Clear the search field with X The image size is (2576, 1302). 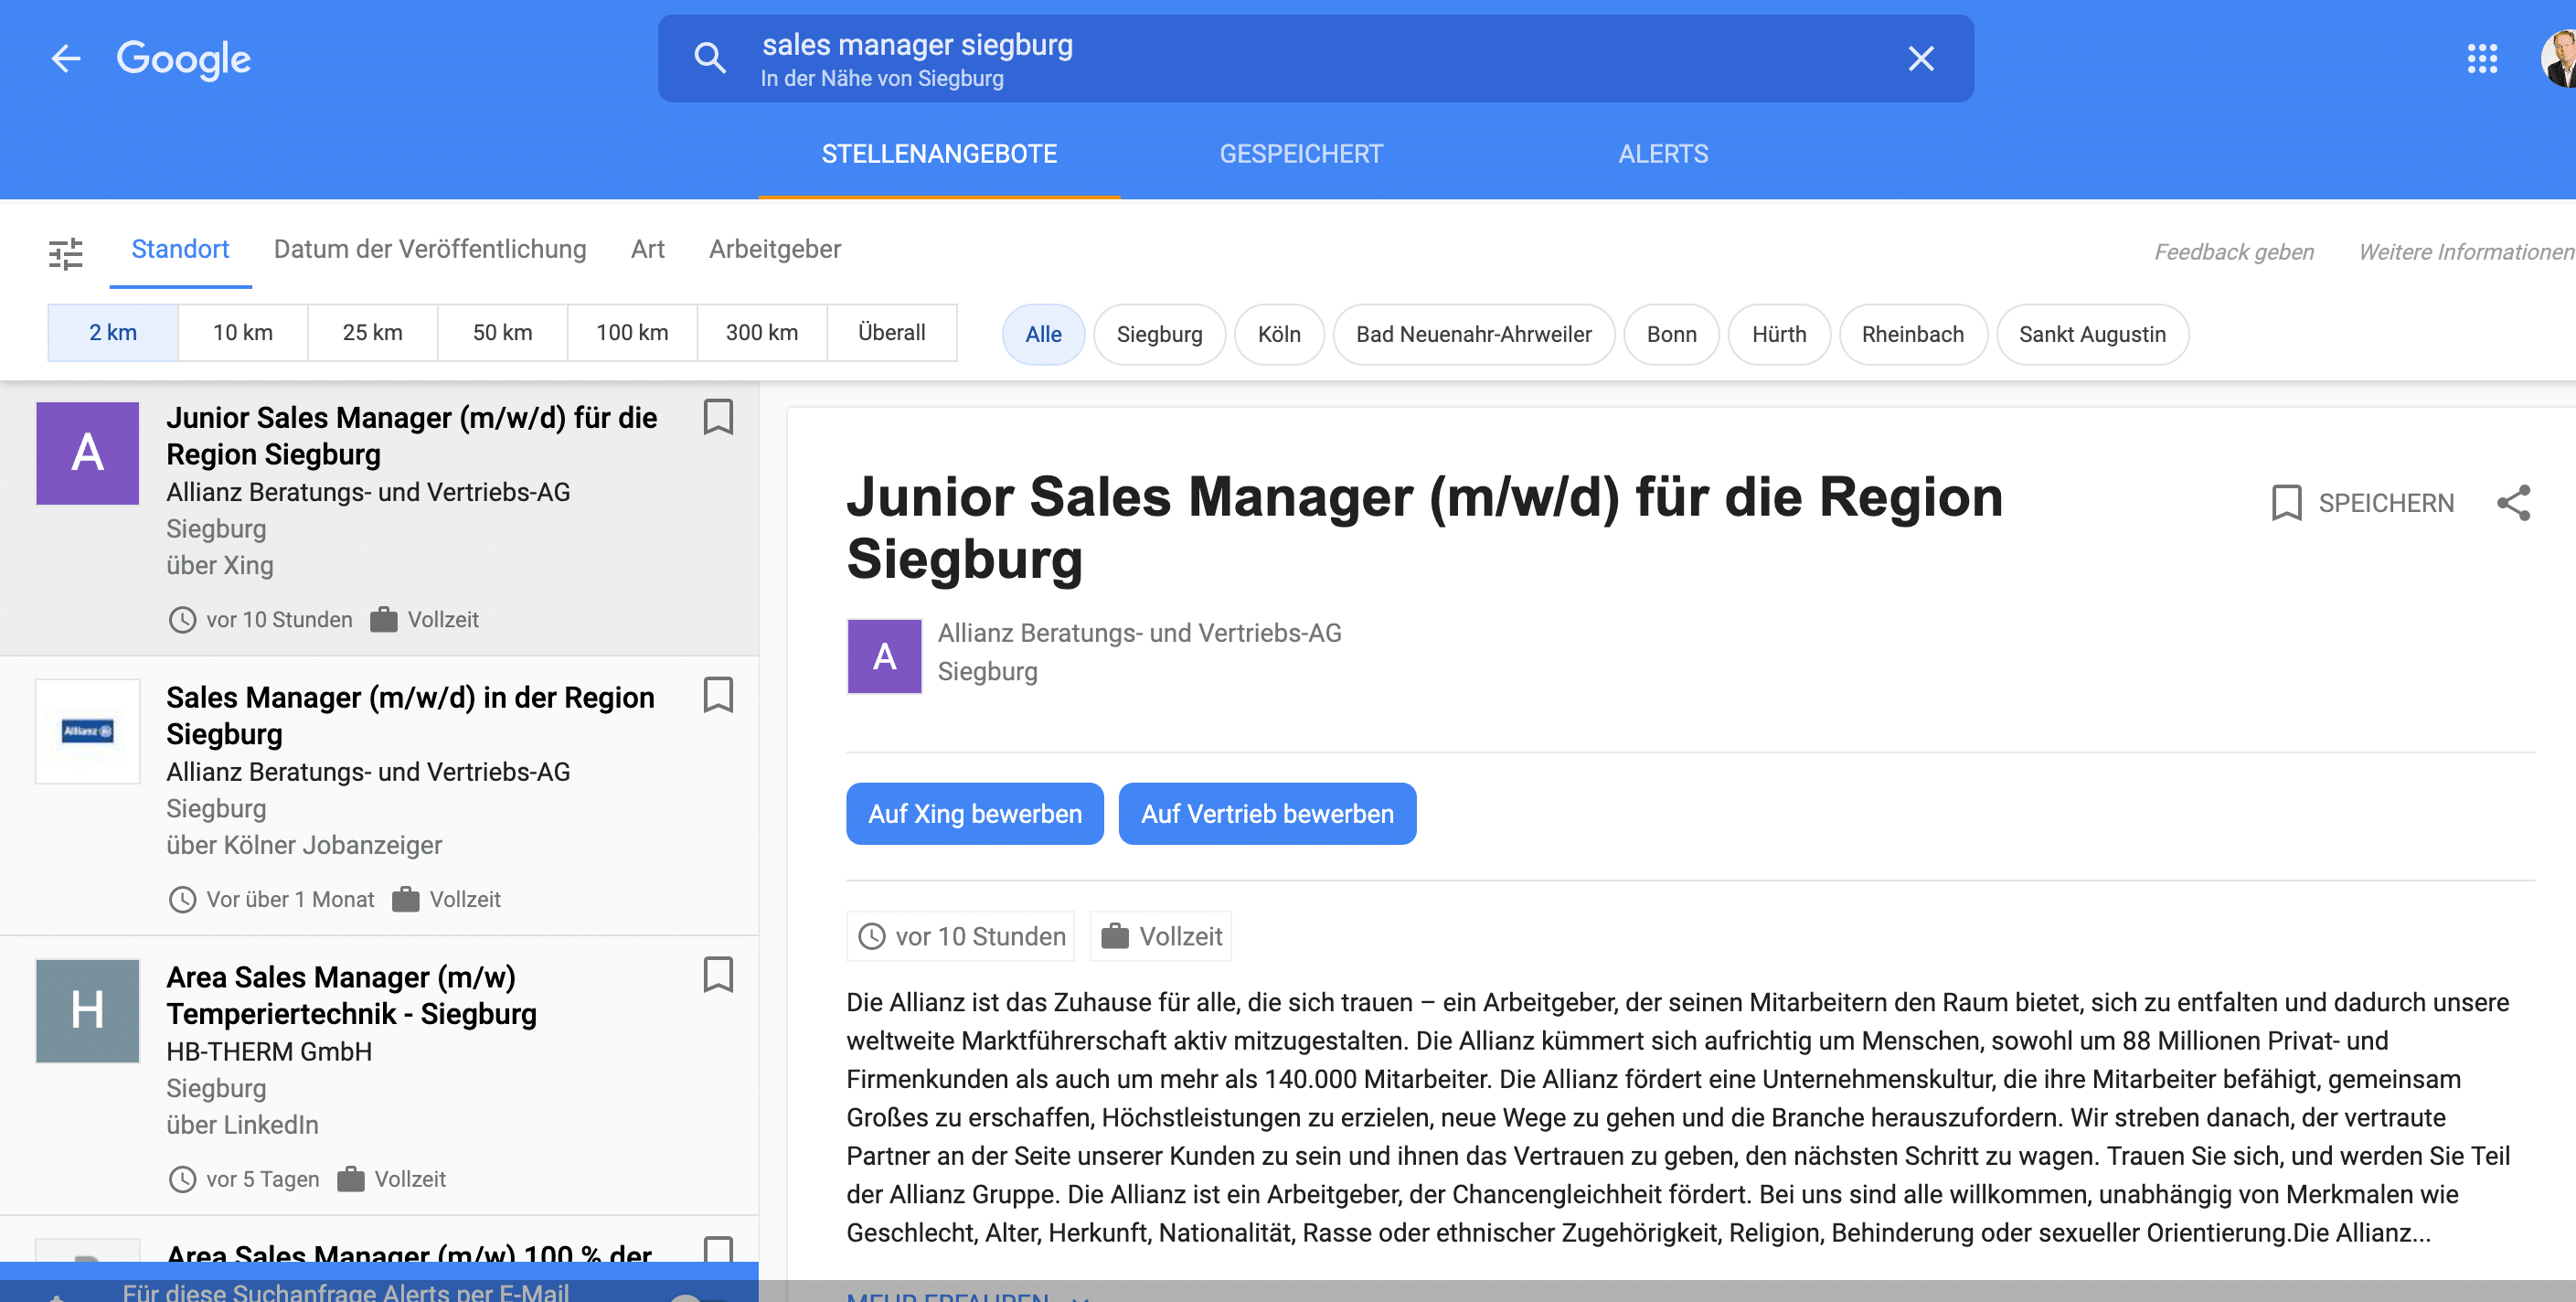[x=1920, y=58]
